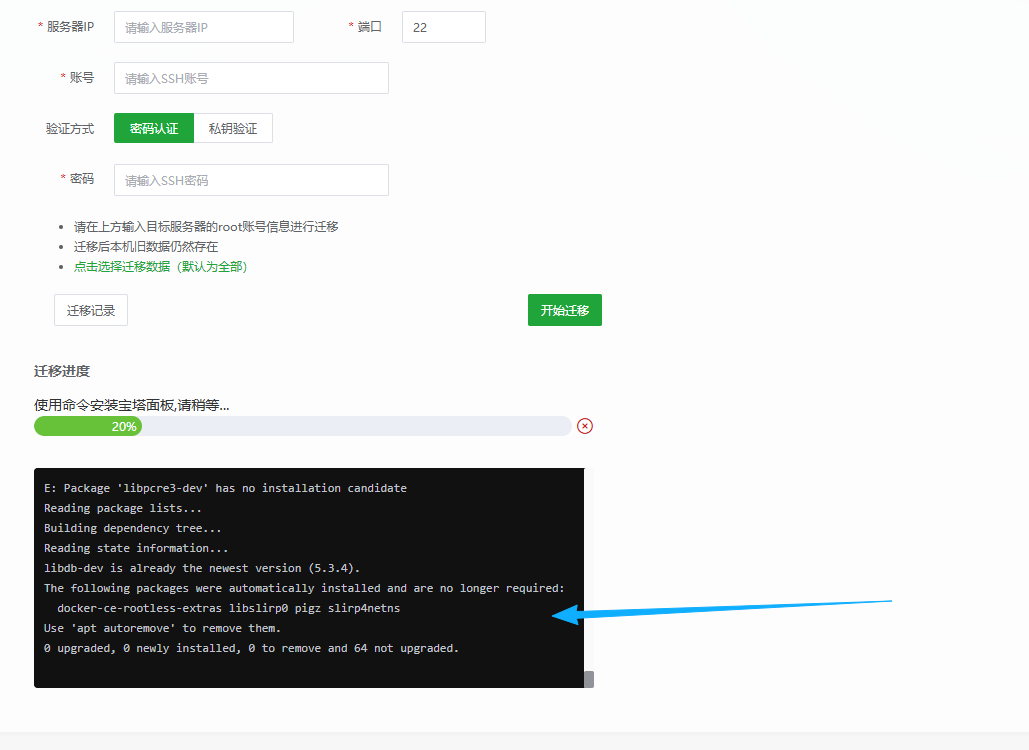Switch to 私钥验证 authentication mode
The width and height of the screenshot is (1029, 750).
click(233, 128)
